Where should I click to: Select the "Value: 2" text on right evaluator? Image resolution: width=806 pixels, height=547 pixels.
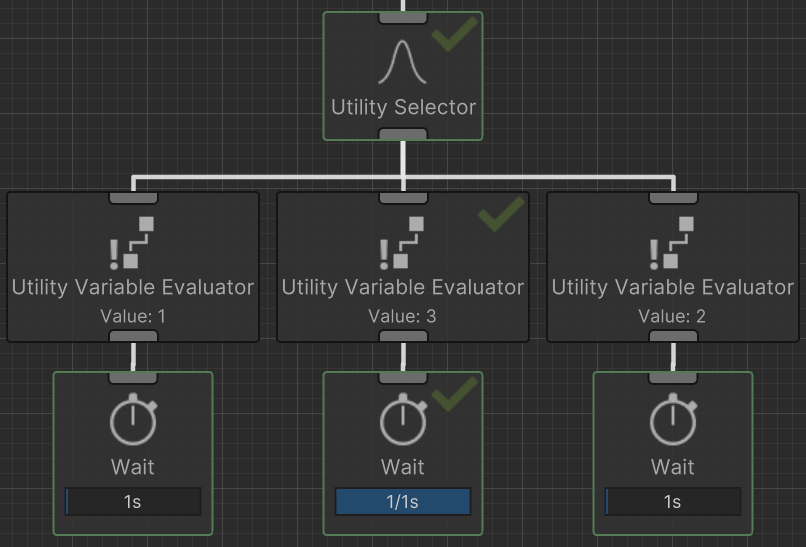click(x=672, y=316)
